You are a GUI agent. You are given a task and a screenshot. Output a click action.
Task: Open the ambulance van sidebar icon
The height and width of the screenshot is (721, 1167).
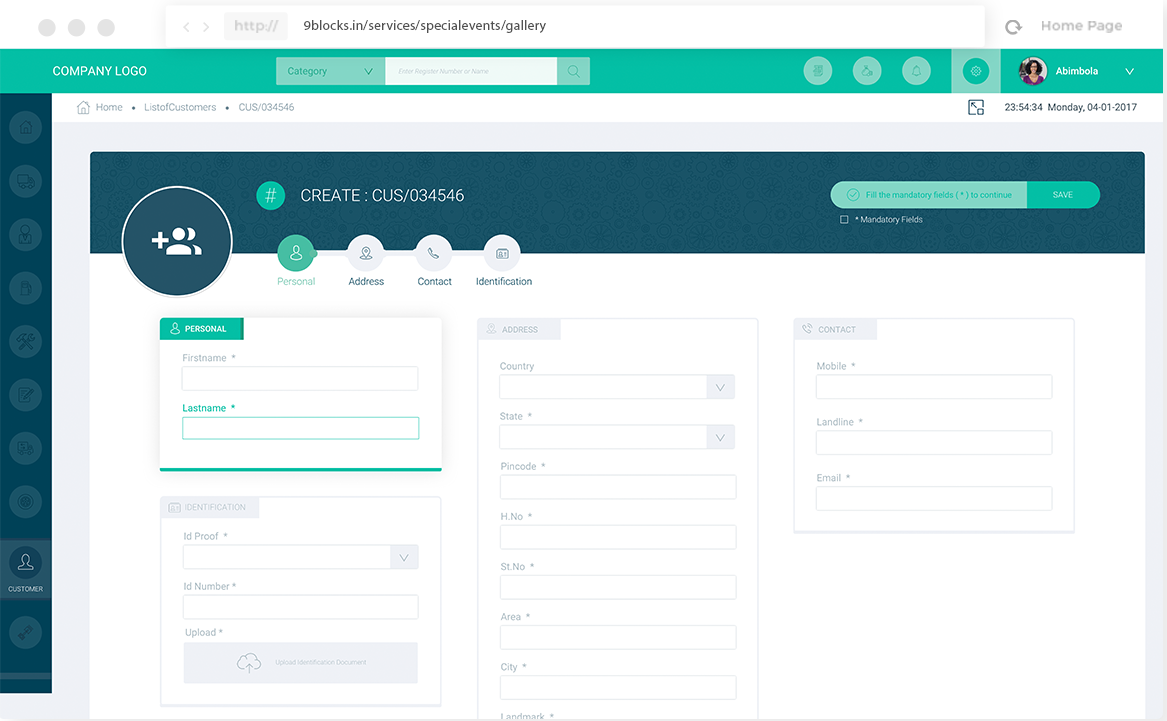(25, 449)
